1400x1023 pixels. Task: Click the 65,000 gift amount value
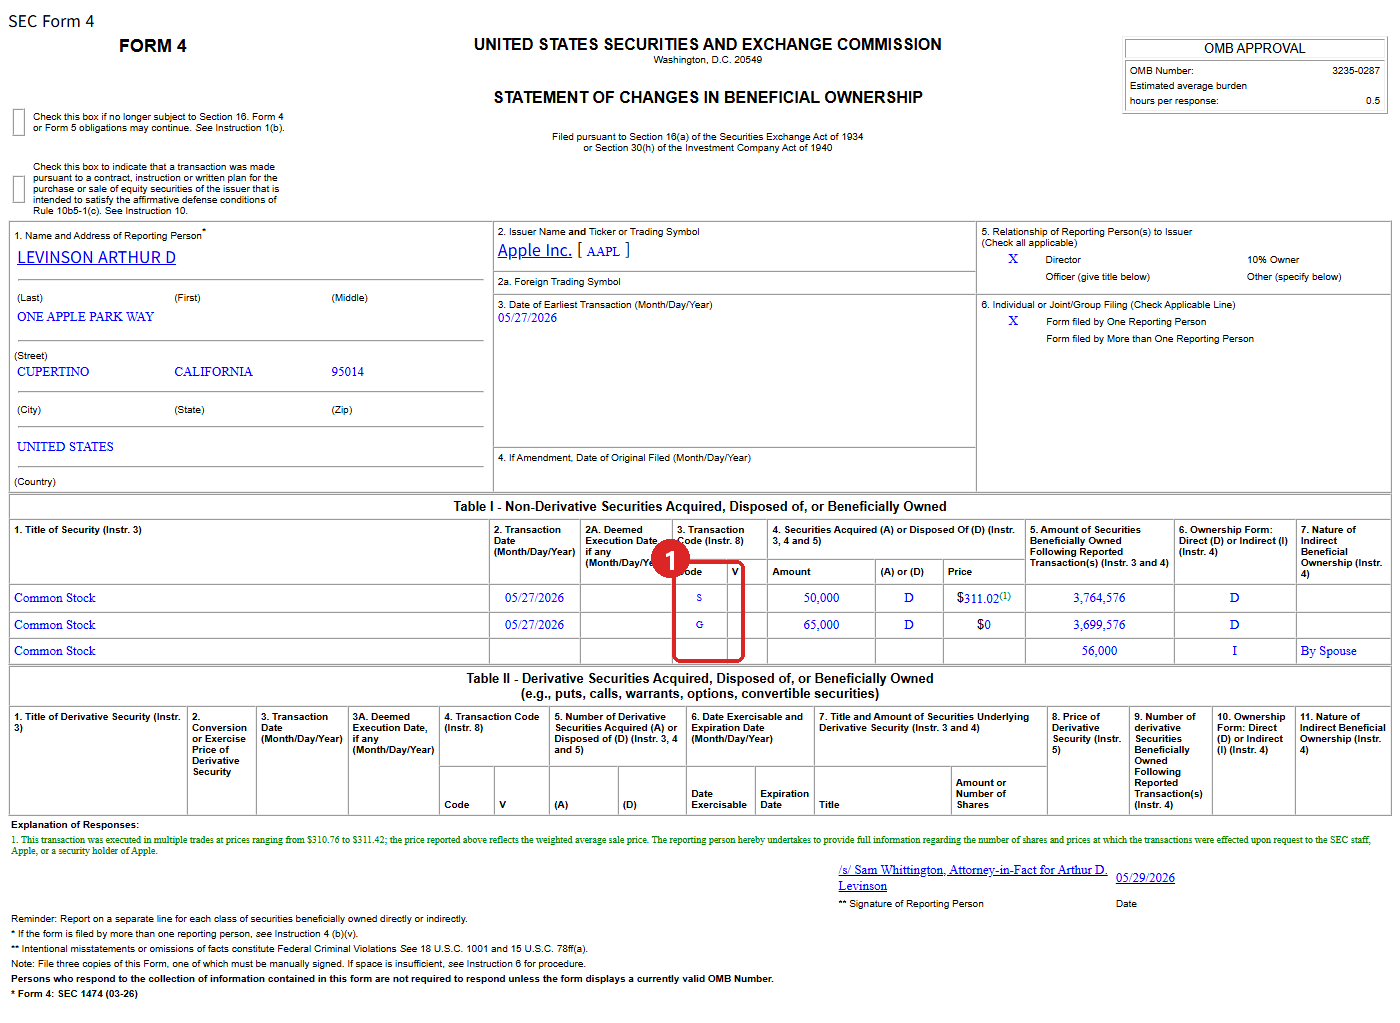(821, 625)
